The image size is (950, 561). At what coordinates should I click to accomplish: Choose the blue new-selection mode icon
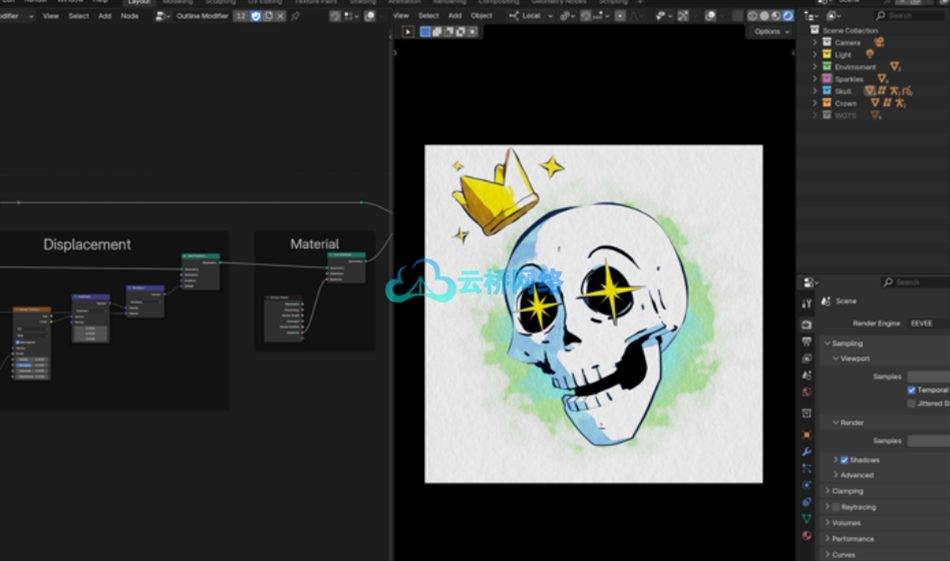click(425, 32)
